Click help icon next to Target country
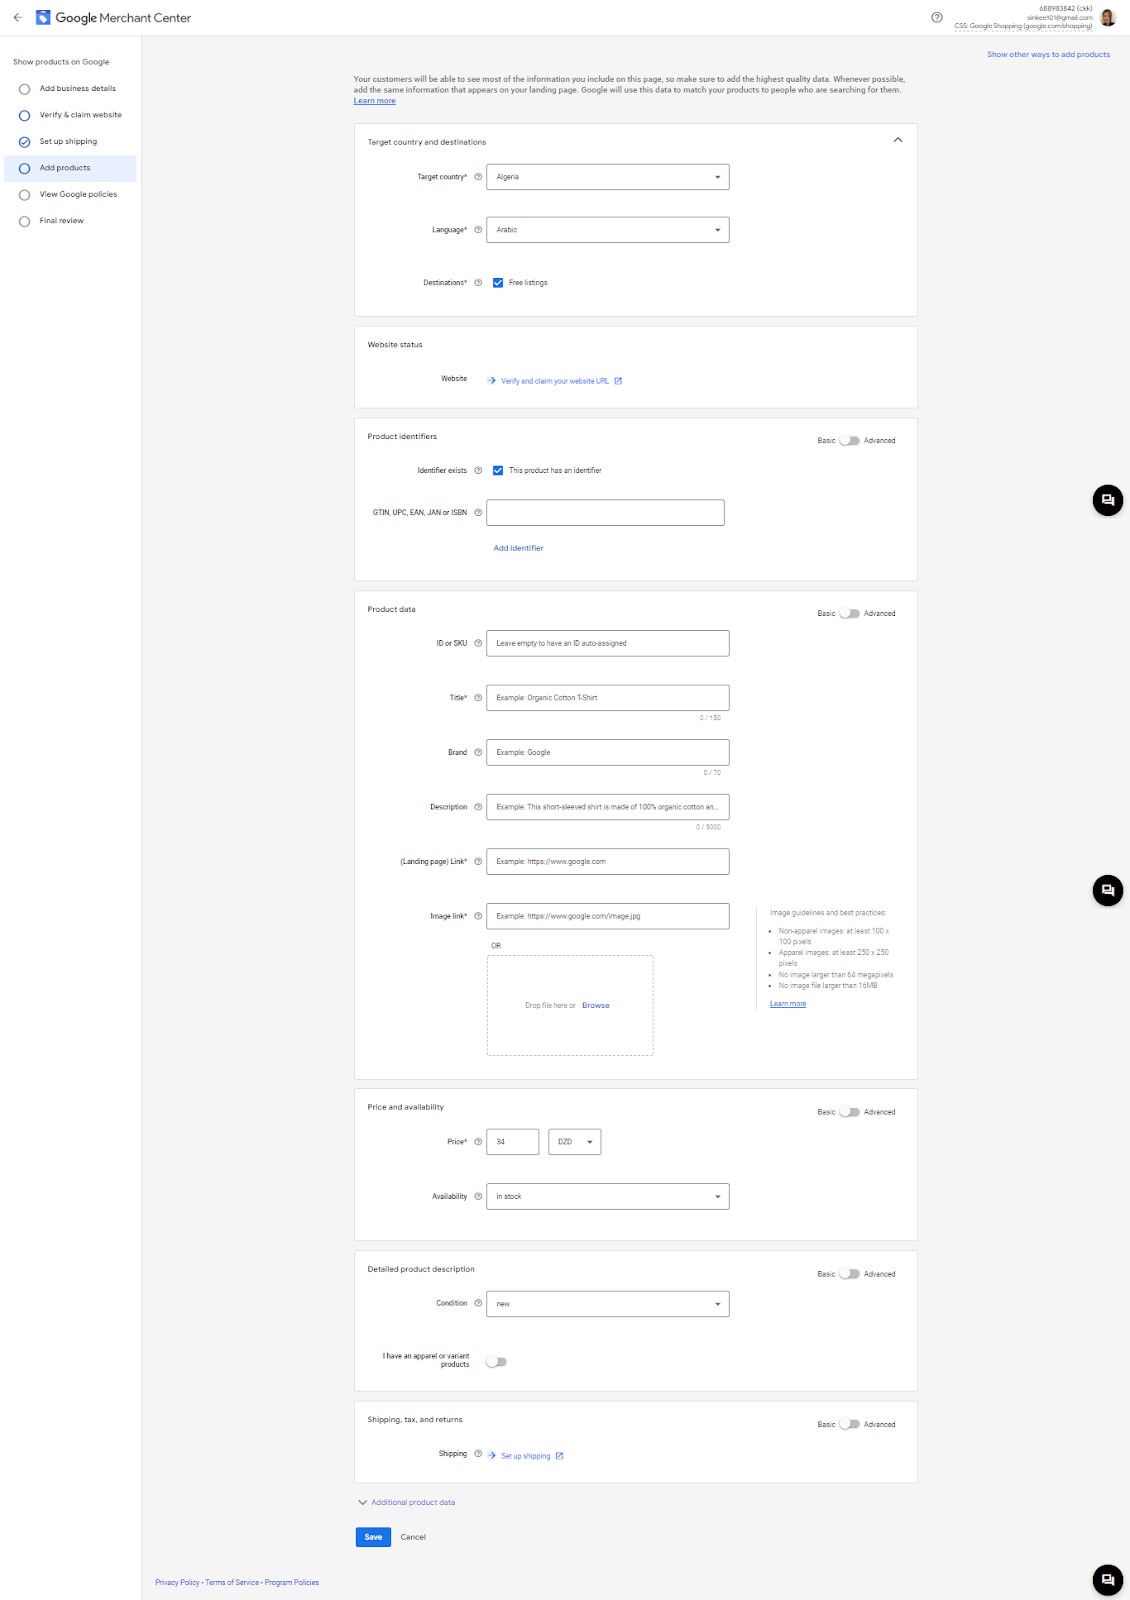The image size is (1130, 1600). tap(478, 177)
